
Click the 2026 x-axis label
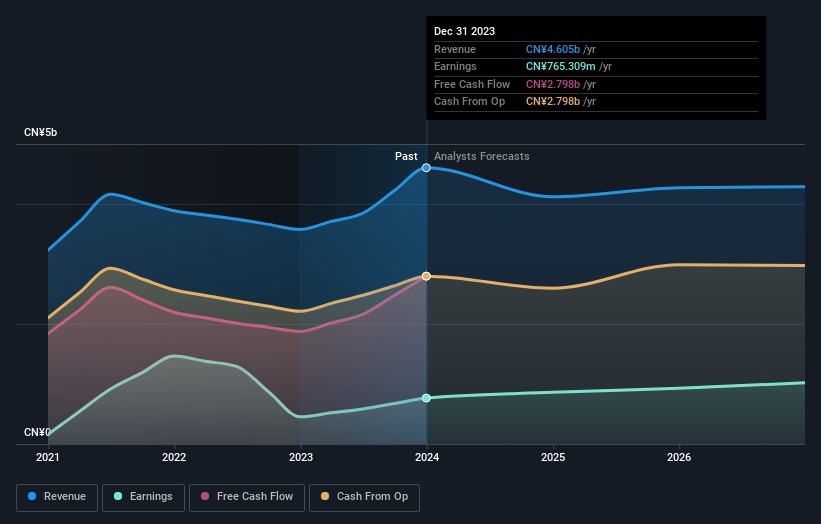(x=679, y=457)
